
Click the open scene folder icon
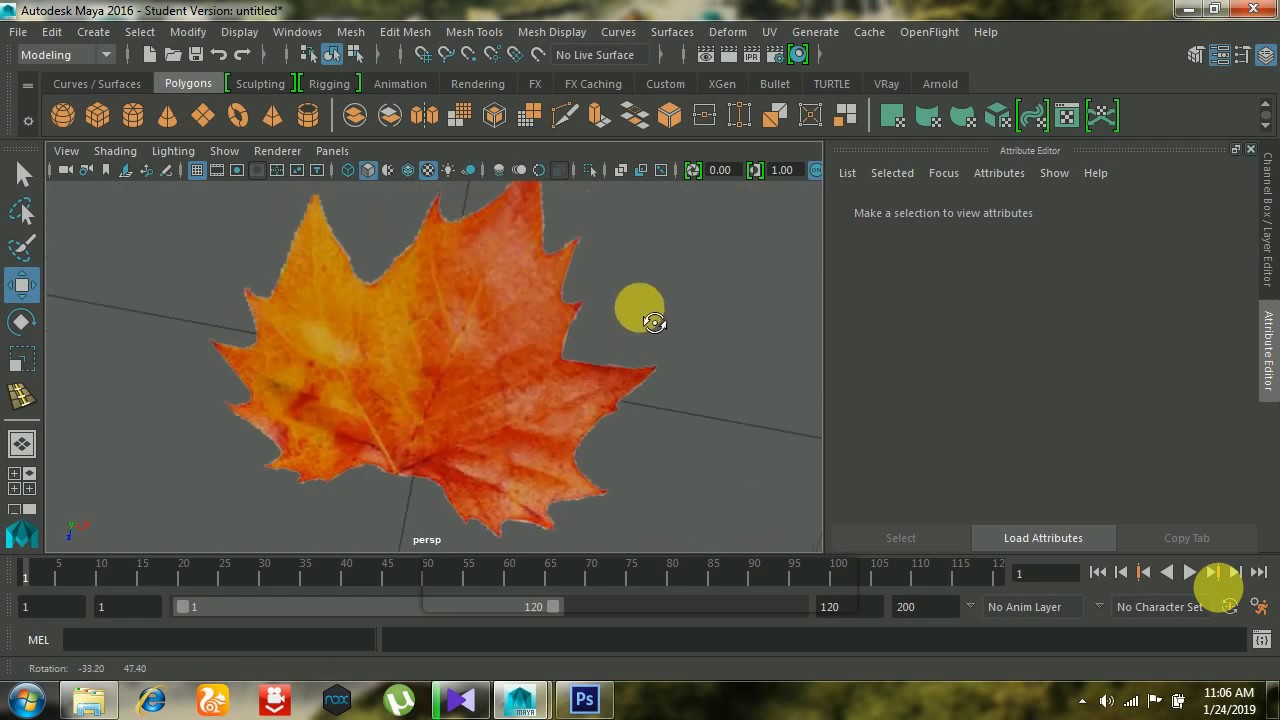[x=173, y=54]
